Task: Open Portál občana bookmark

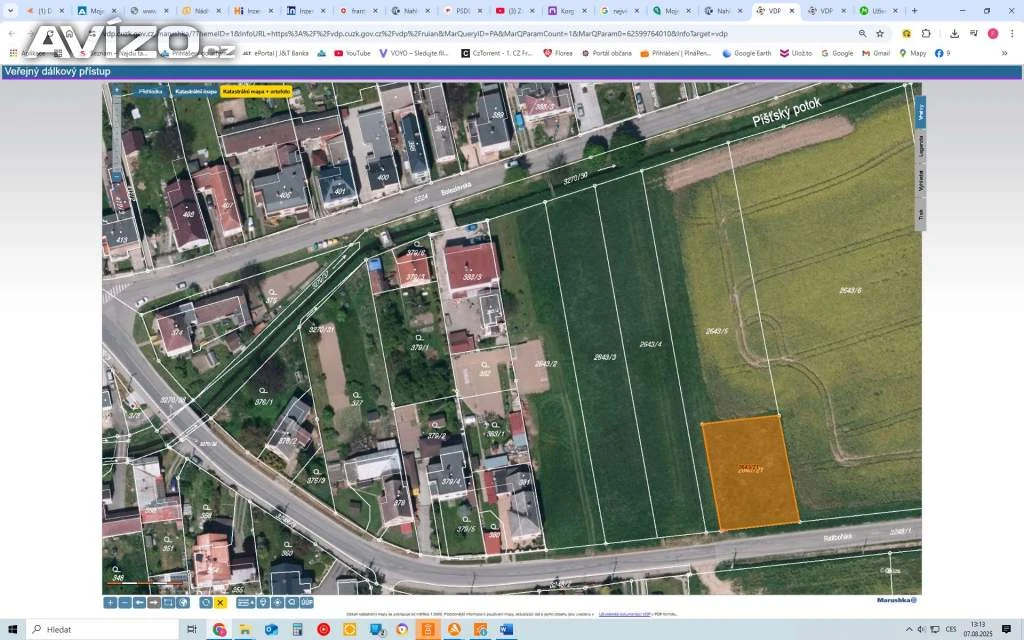Action: click(x=607, y=53)
